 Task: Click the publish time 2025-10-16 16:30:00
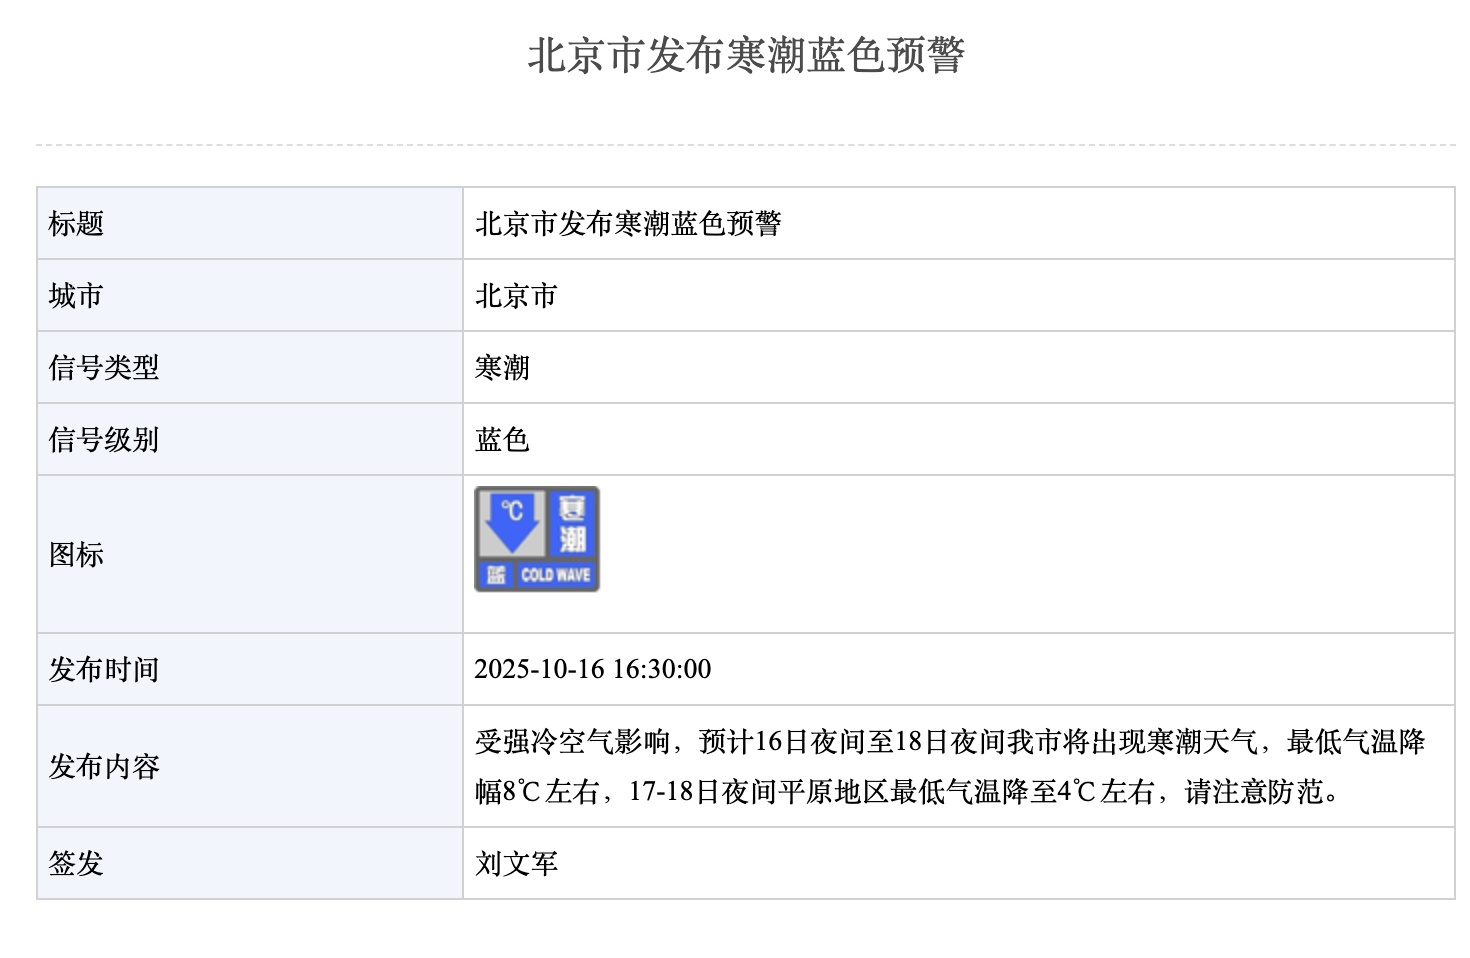(593, 670)
